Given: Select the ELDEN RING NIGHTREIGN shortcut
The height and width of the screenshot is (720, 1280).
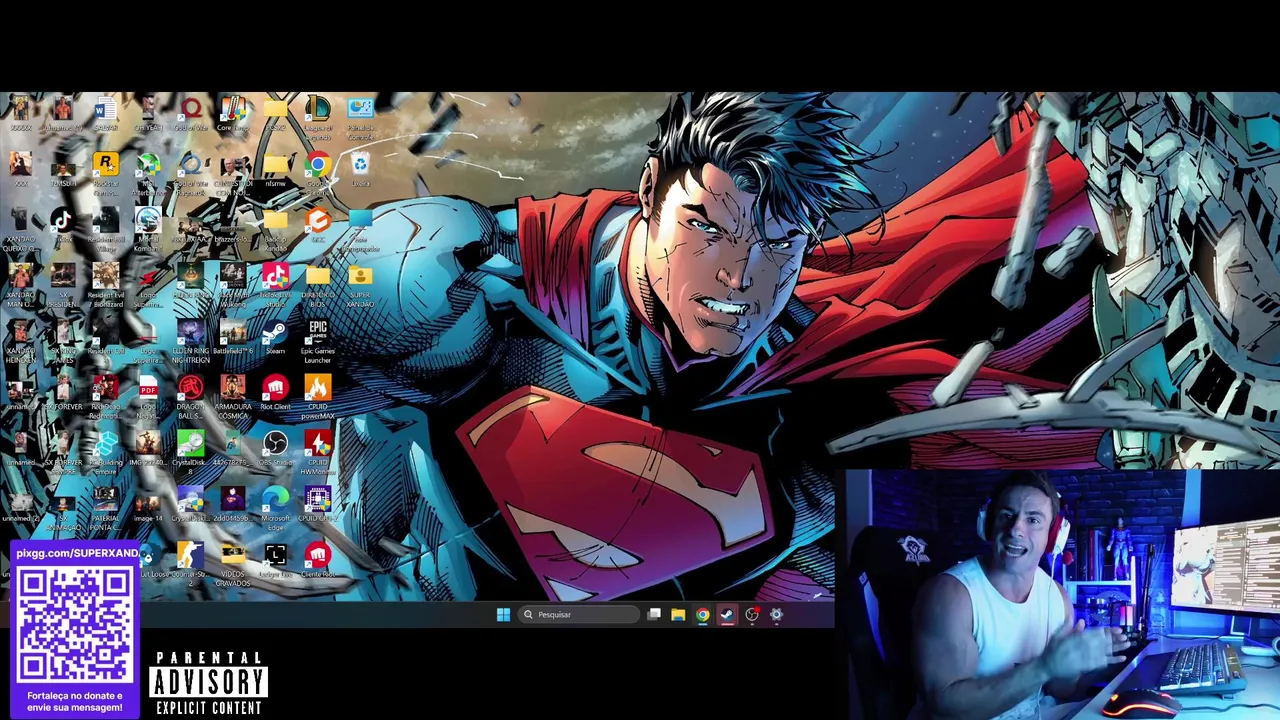Looking at the screenshot, I should point(191,342).
